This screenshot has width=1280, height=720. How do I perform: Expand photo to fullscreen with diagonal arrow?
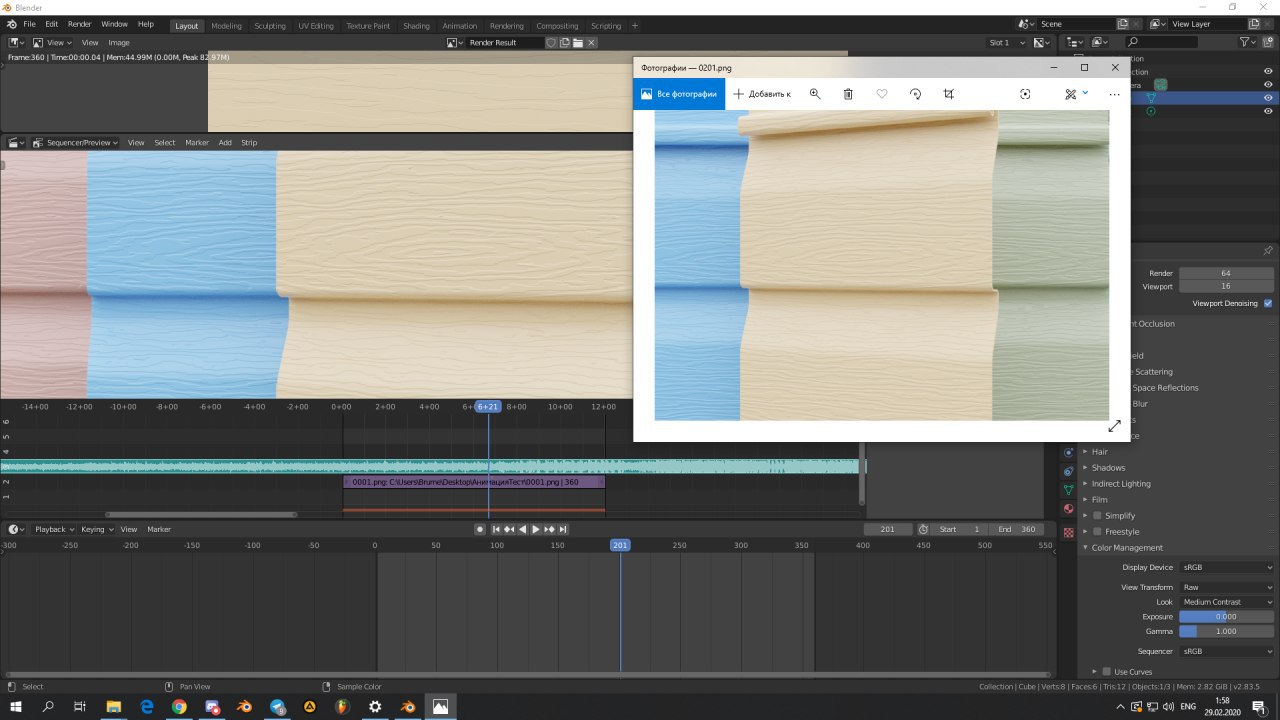click(1115, 426)
